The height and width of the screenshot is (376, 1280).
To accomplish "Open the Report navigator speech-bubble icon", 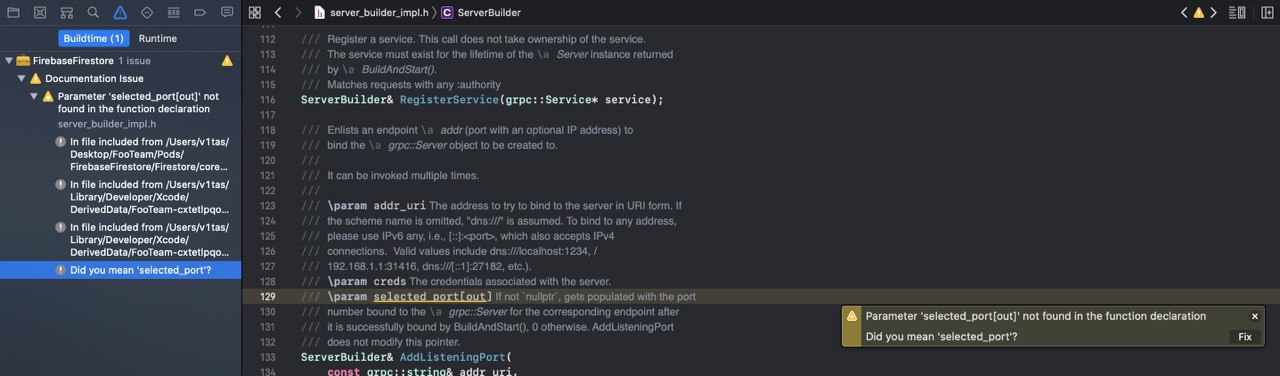I will pyautogui.click(x=227, y=13).
